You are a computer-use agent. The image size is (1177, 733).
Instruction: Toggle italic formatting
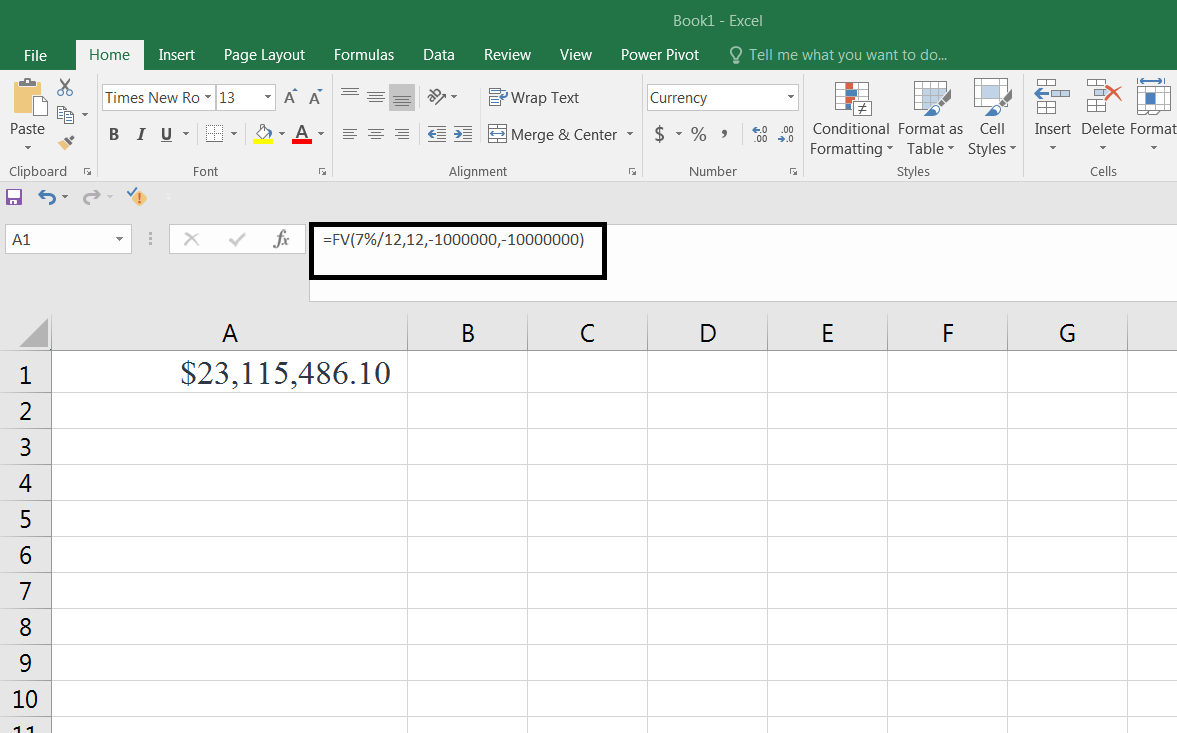pos(140,134)
